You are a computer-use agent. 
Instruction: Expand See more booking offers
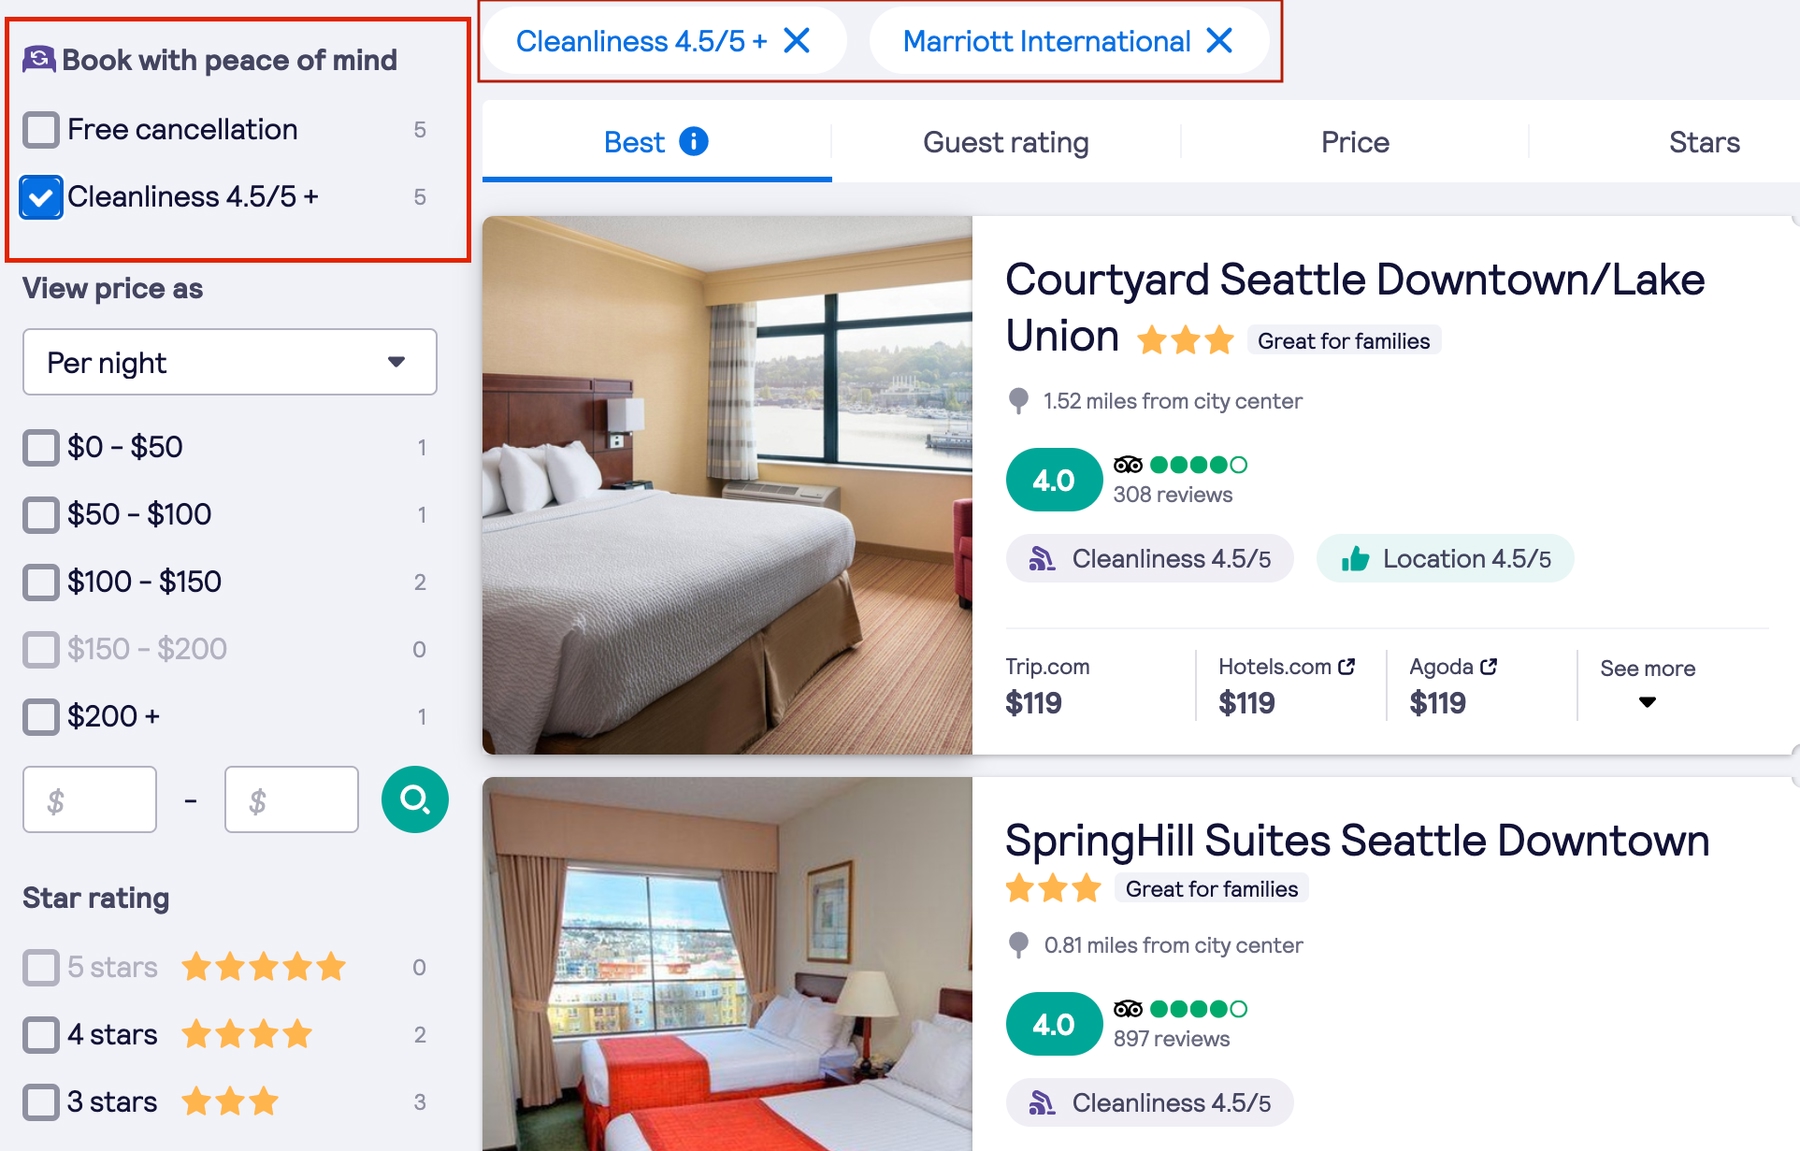click(x=1647, y=684)
